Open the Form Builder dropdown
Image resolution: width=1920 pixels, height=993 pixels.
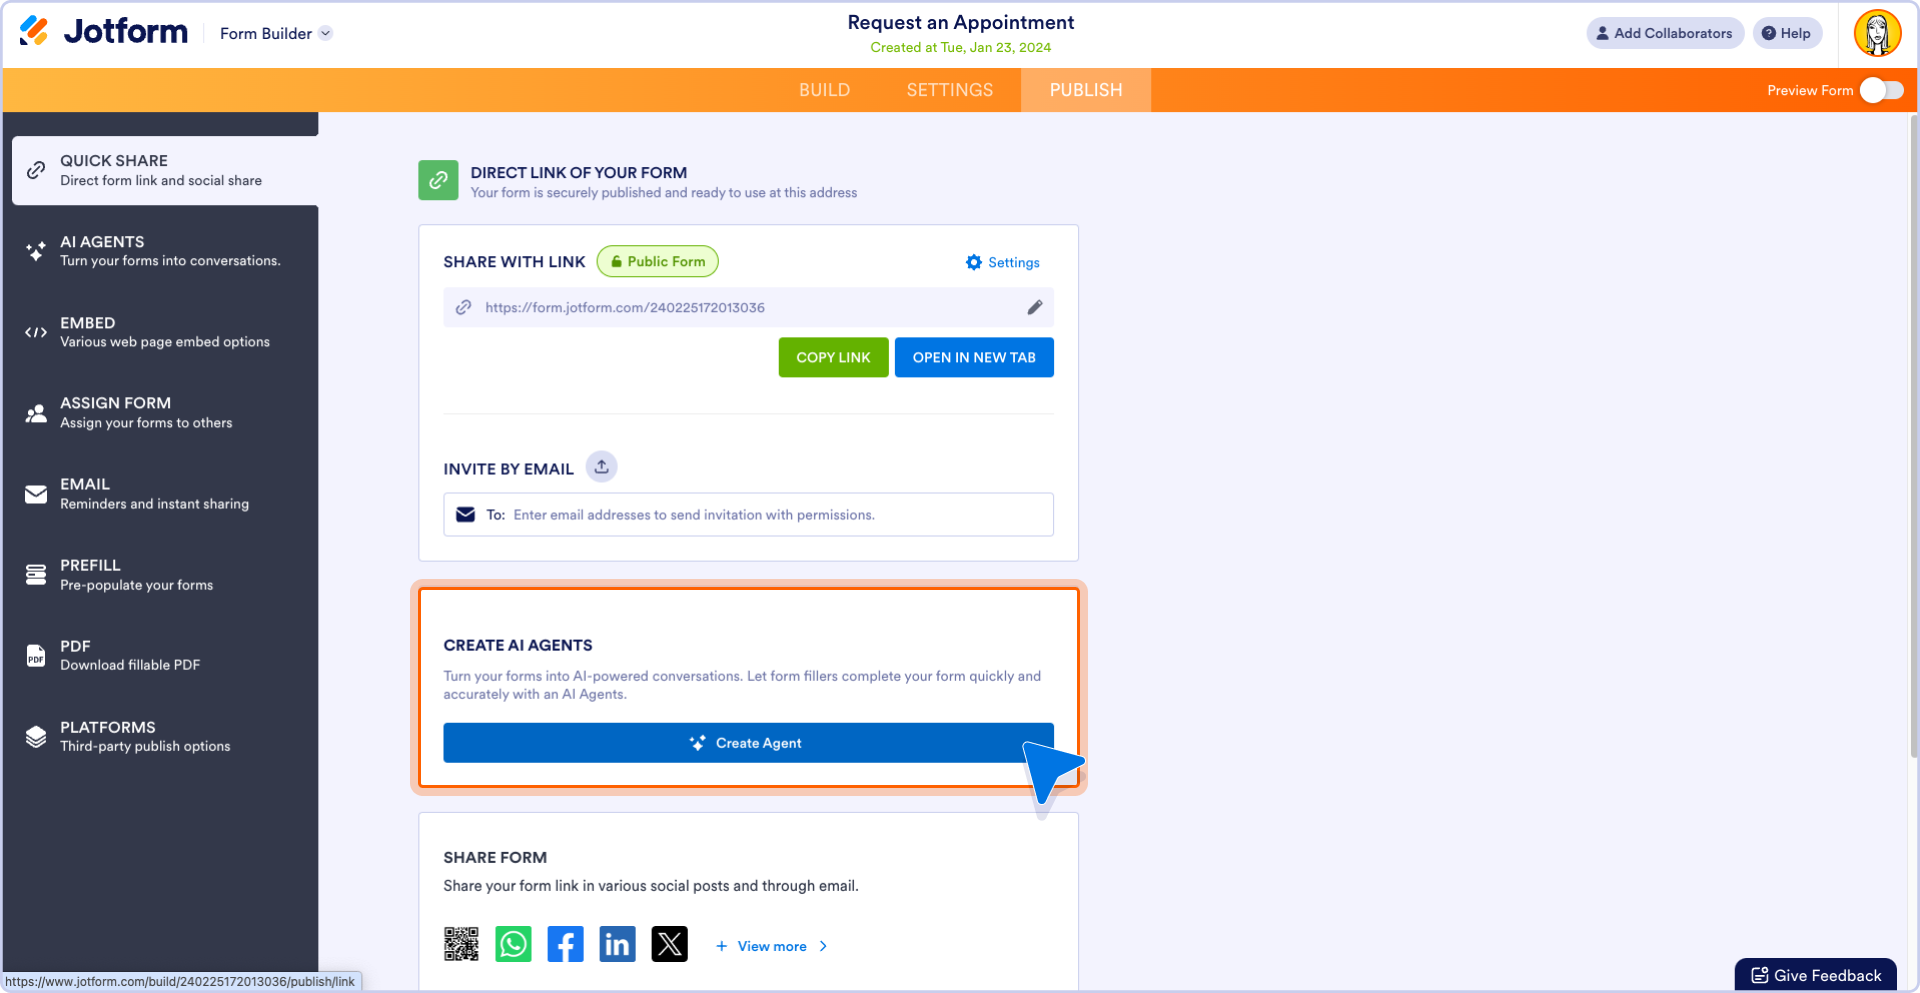point(276,34)
